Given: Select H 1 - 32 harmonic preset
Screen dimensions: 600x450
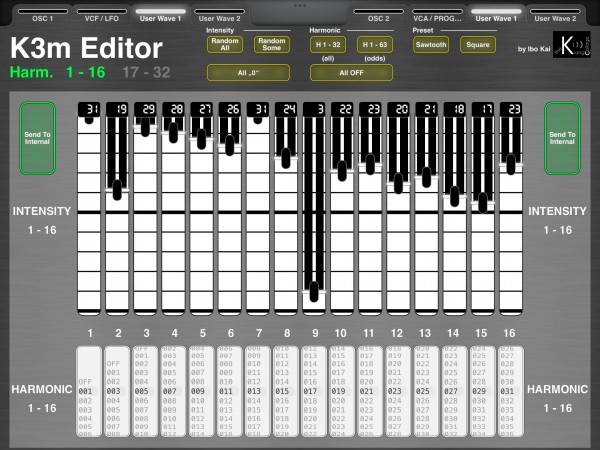Looking at the screenshot, I should (328, 44).
